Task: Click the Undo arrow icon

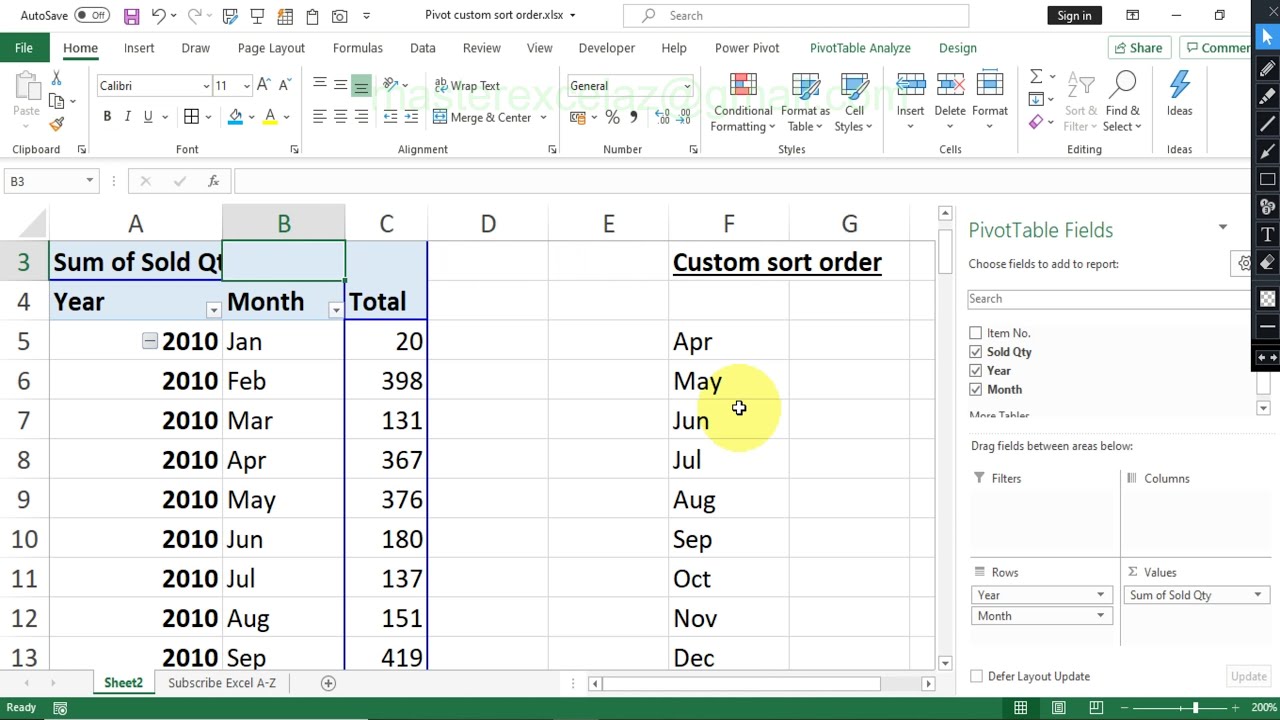Action: [158, 16]
